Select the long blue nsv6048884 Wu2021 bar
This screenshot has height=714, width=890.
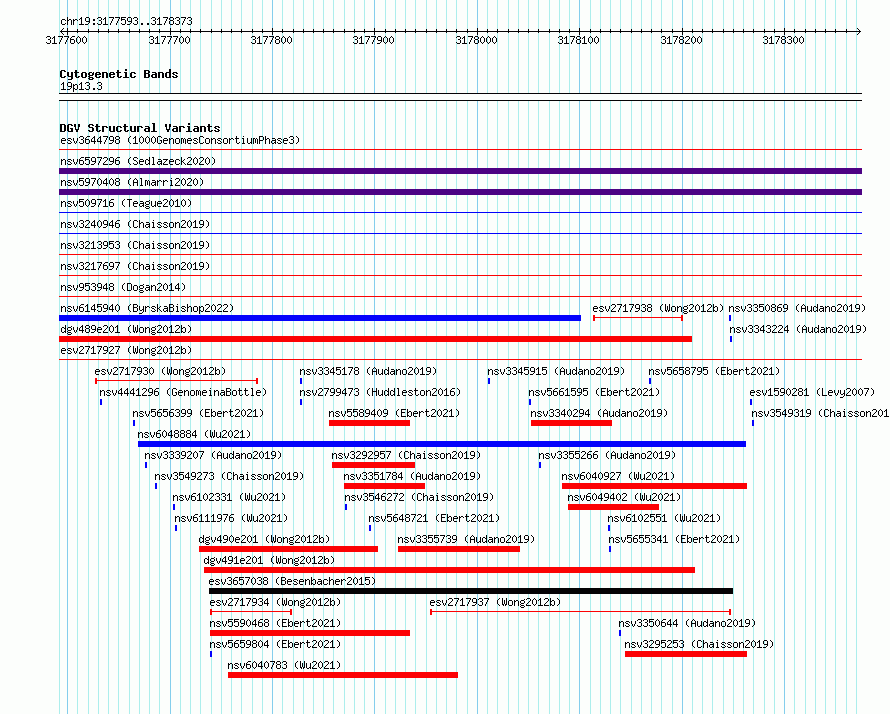(441, 444)
